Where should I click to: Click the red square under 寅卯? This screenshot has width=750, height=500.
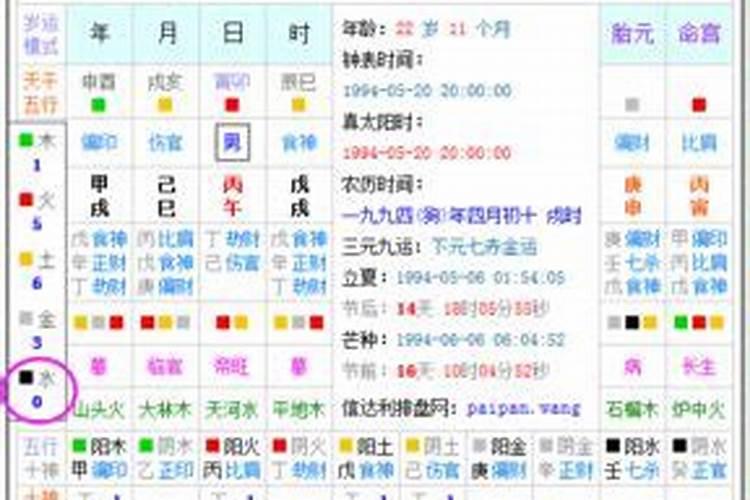(232, 105)
